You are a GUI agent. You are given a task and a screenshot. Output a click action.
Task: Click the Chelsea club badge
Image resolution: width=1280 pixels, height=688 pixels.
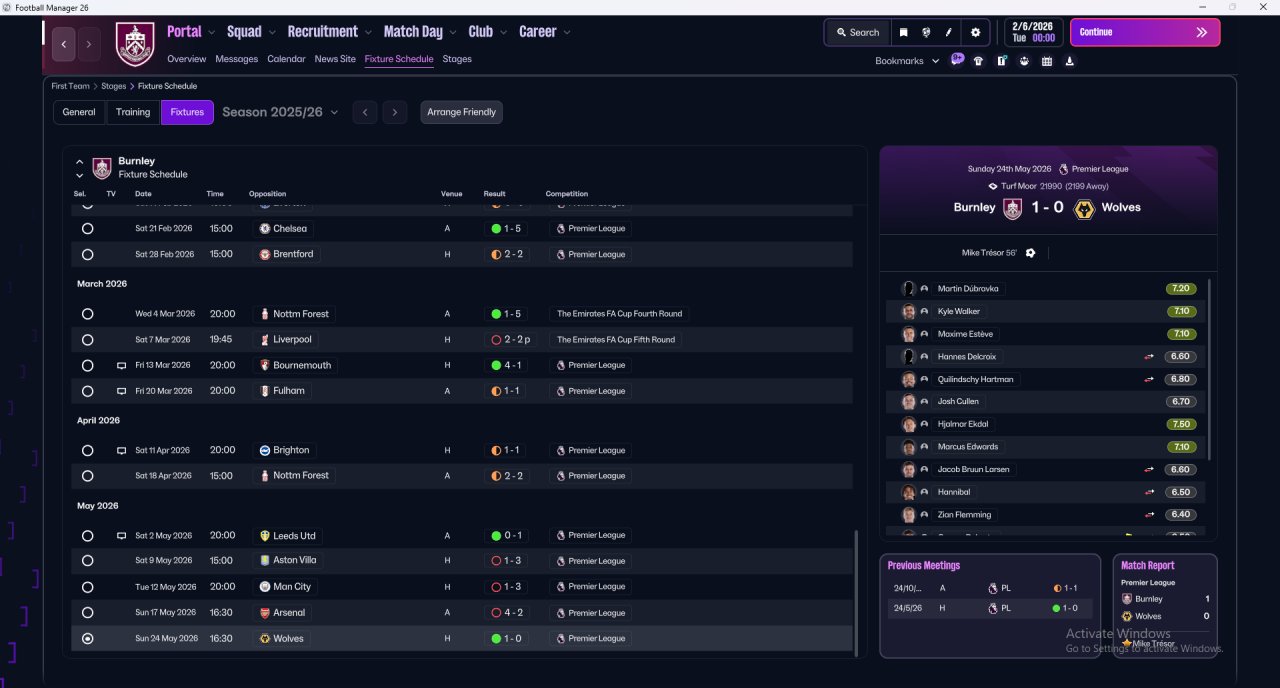(x=264, y=228)
